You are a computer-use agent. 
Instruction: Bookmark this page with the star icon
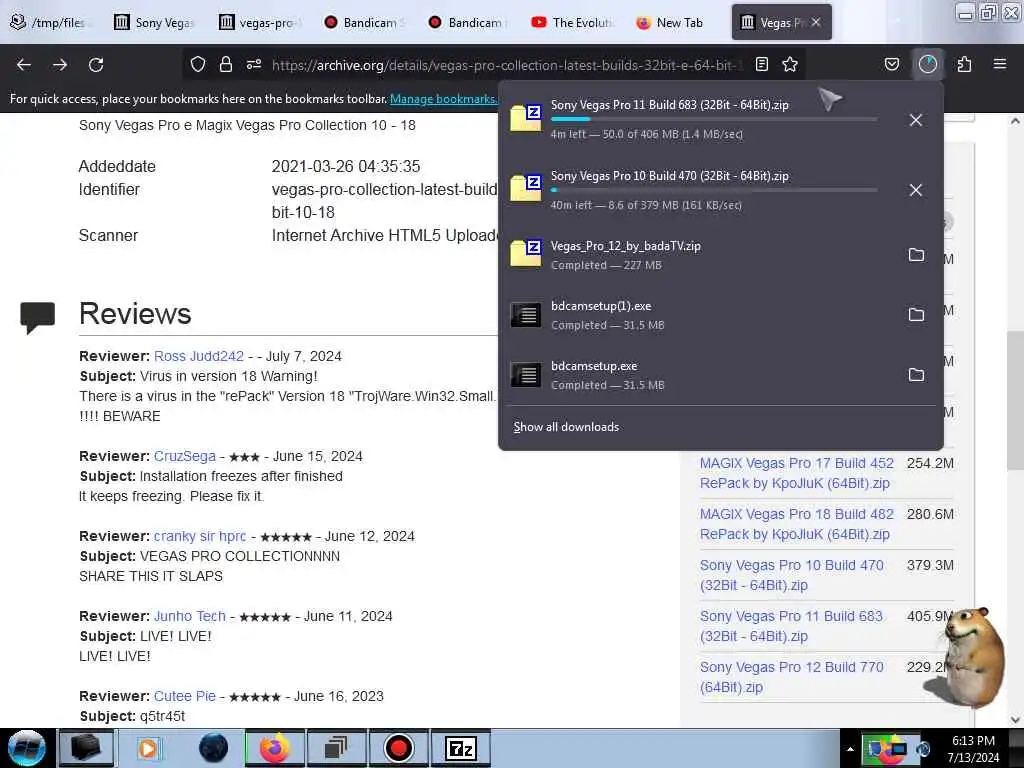click(x=790, y=64)
